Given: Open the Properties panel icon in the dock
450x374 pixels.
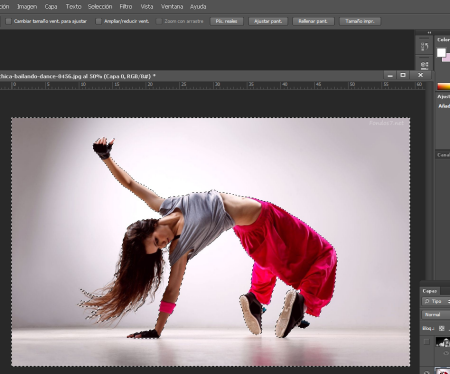Looking at the screenshot, I should coord(424,65).
